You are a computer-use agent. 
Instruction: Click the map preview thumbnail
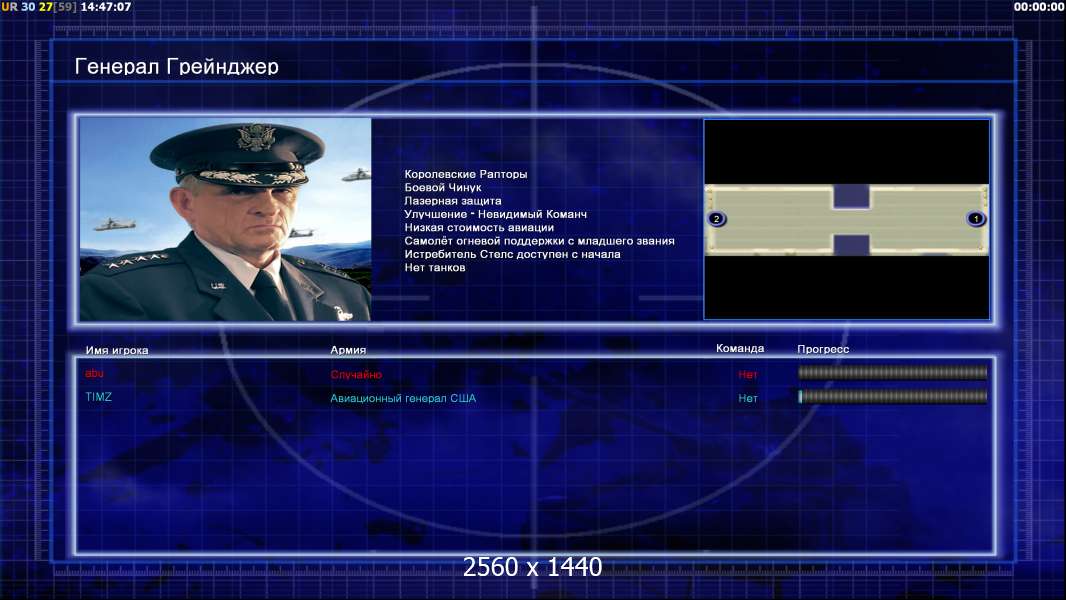coord(846,219)
